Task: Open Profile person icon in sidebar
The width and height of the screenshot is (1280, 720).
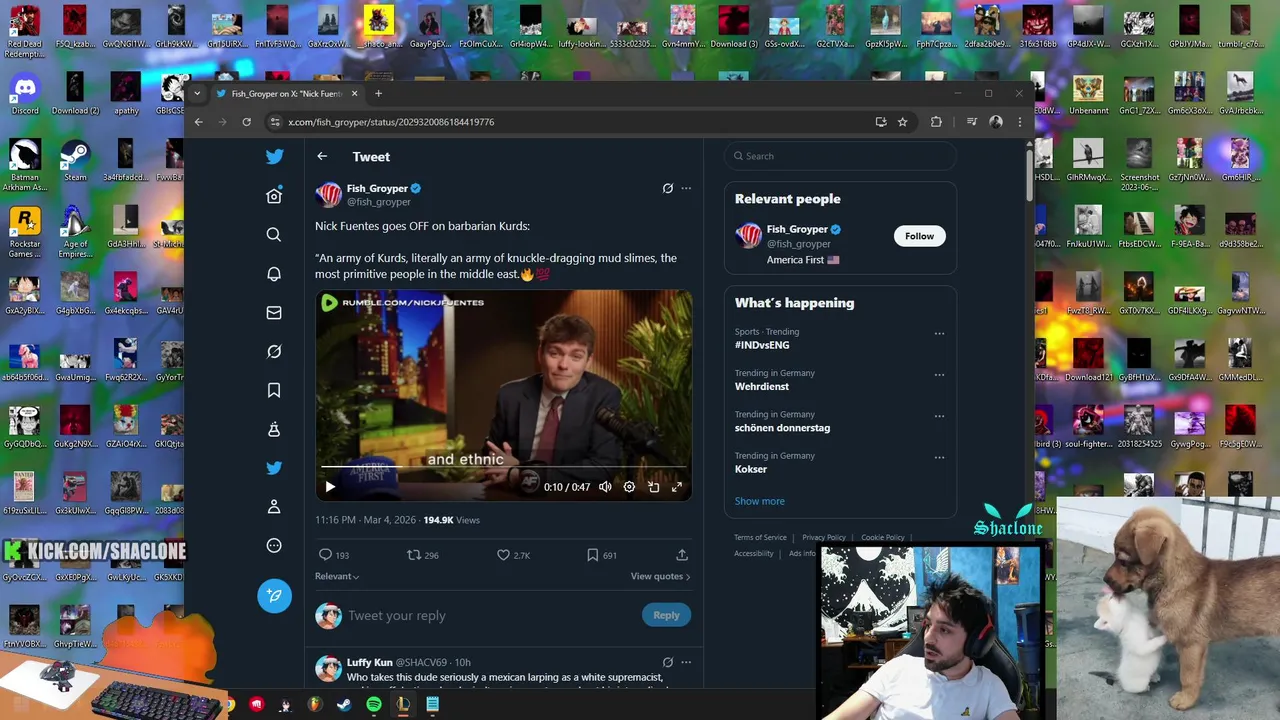Action: pos(274,507)
